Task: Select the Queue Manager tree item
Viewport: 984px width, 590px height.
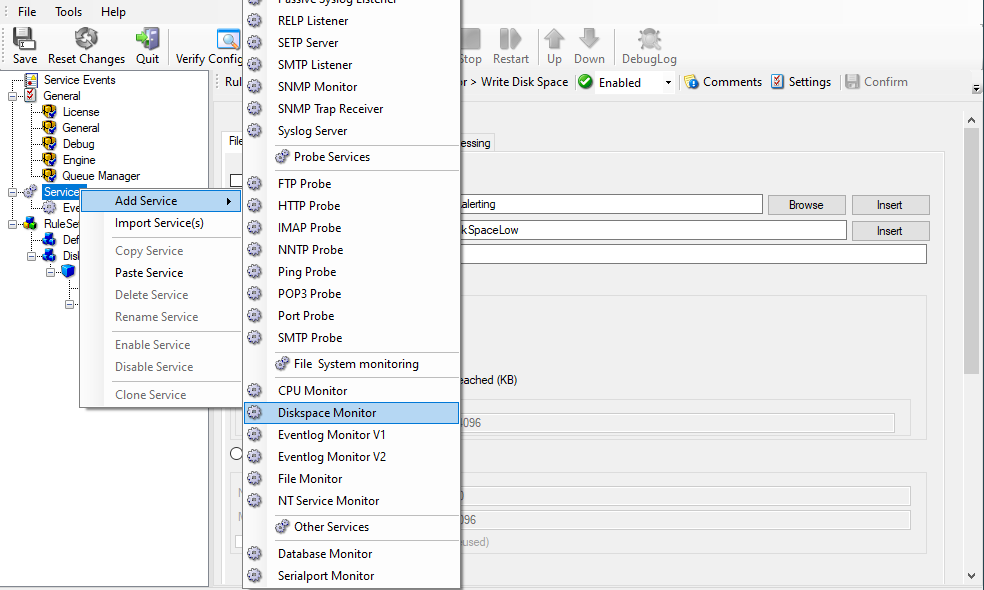Action: 100,176
